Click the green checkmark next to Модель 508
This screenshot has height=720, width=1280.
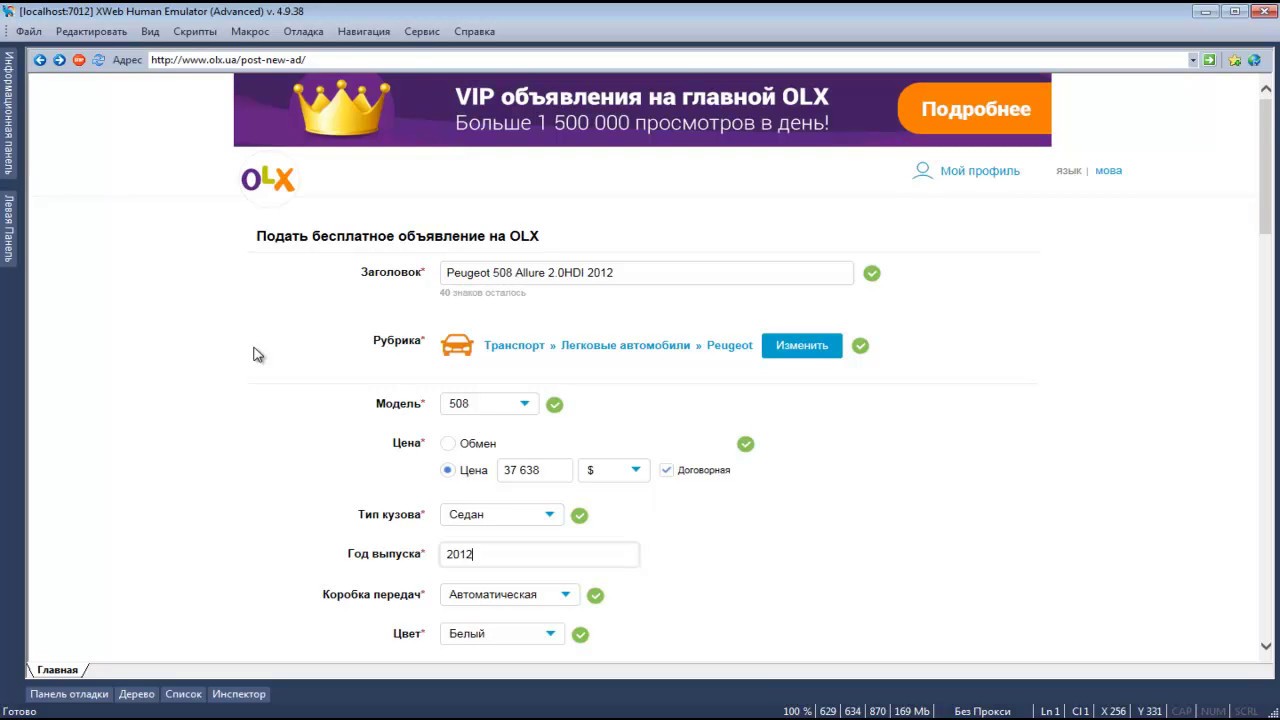(x=555, y=405)
